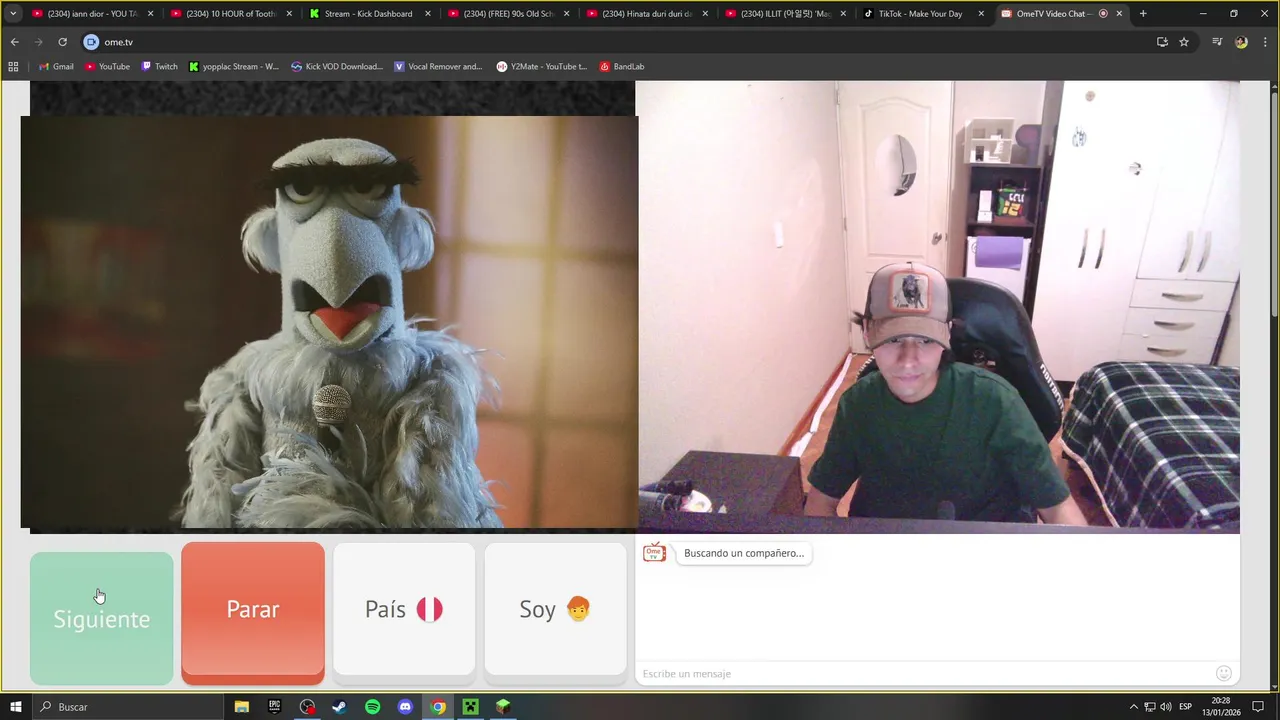Screen dimensions: 1280x720
Task: Launch Epic Games from the taskbar
Action: pyautogui.click(x=274, y=707)
